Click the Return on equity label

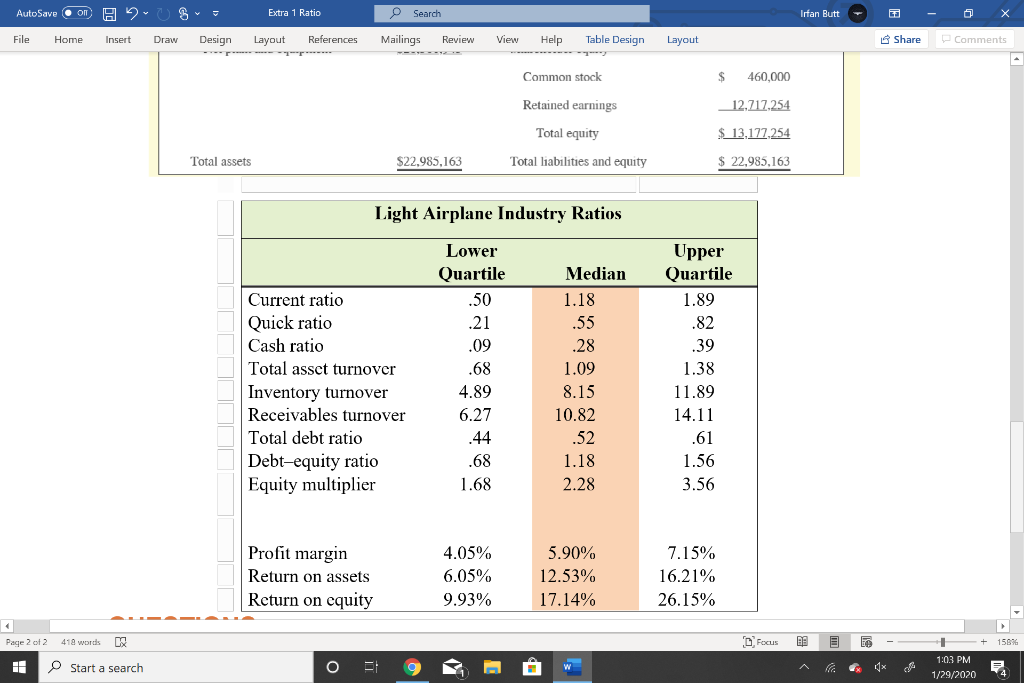(310, 599)
